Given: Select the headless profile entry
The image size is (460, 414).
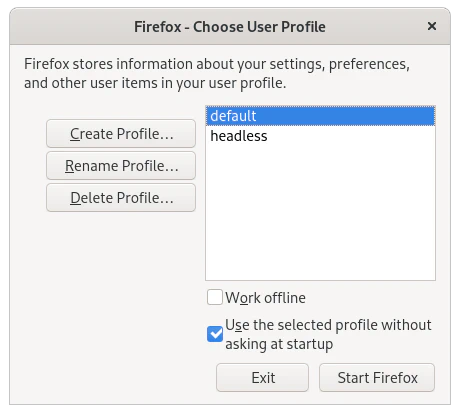Looking at the screenshot, I should (320, 136).
